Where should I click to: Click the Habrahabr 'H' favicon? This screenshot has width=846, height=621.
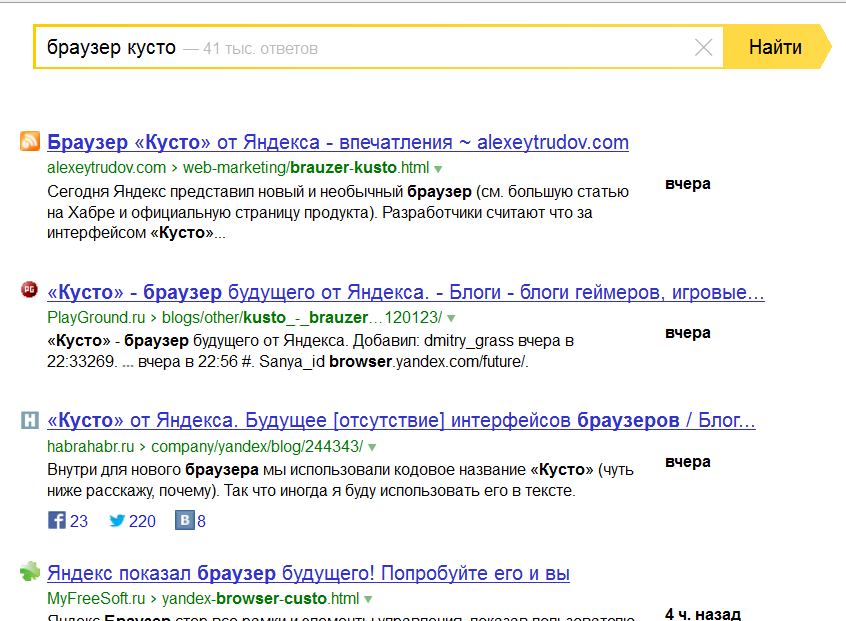pos(30,420)
